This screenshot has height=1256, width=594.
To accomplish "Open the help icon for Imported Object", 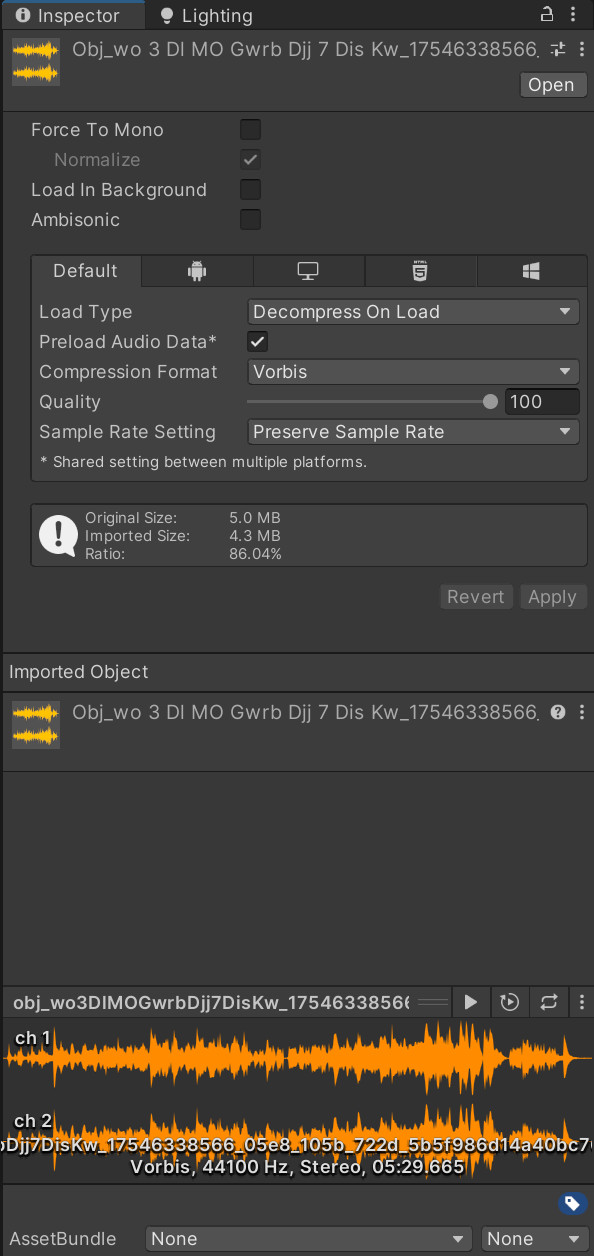I will pyautogui.click(x=558, y=712).
